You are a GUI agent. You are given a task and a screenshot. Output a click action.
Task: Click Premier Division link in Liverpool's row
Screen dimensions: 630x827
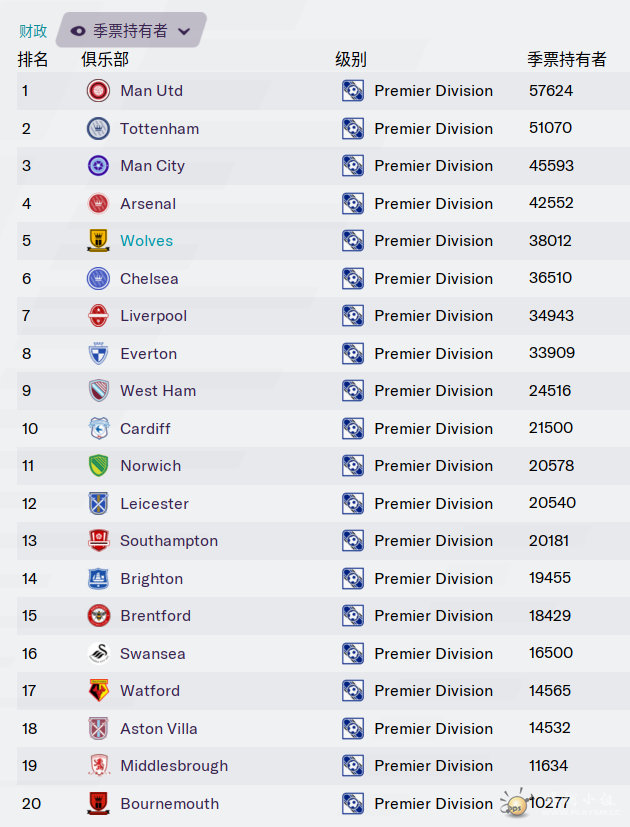tap(433, 316)
